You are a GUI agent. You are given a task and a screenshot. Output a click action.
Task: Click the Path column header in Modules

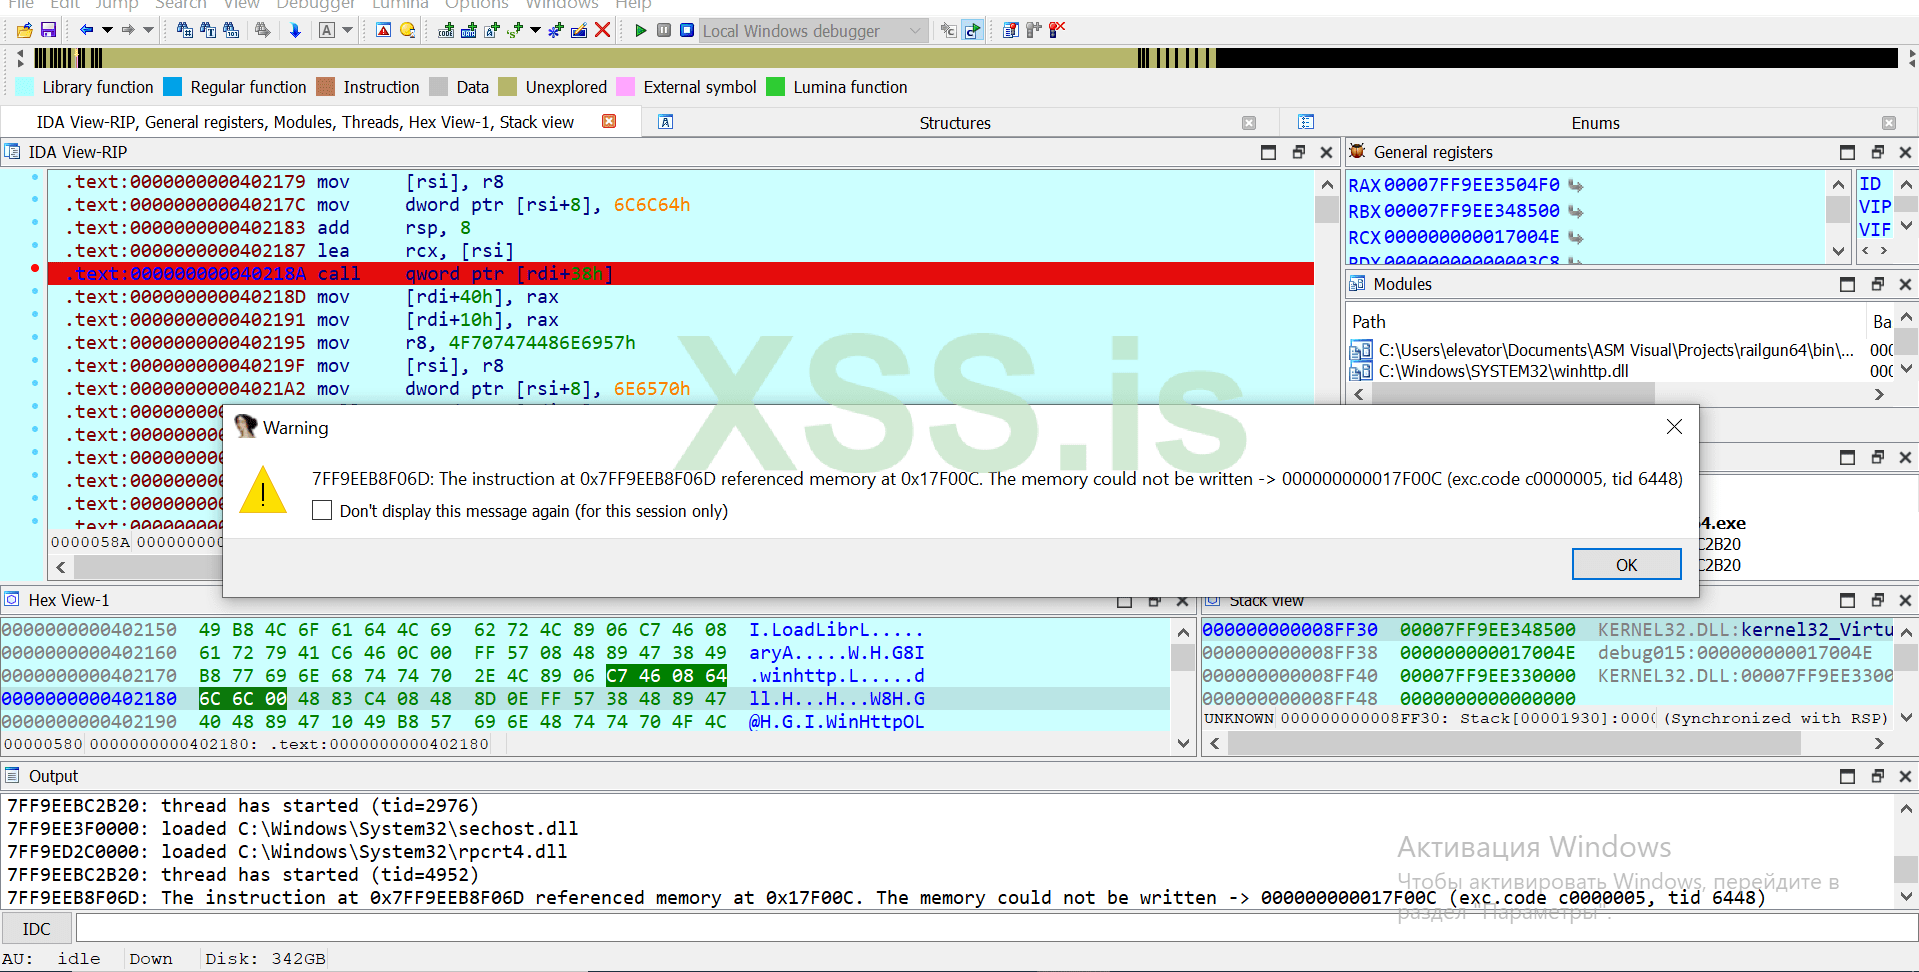(x=1605, y=321)
